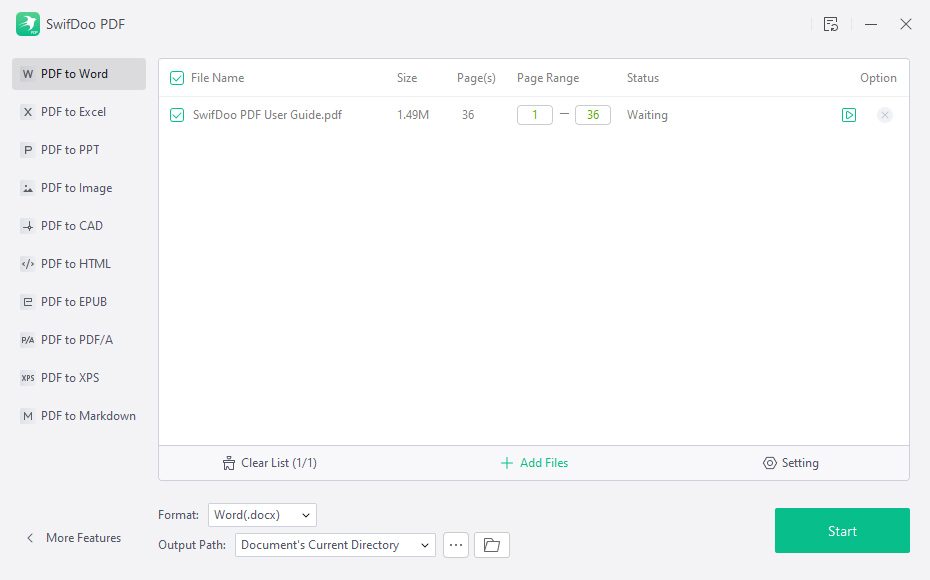Switch to PDF to PDF/A
The height and width of the screenshot is (580, 930).
click(x=79, y=340)
